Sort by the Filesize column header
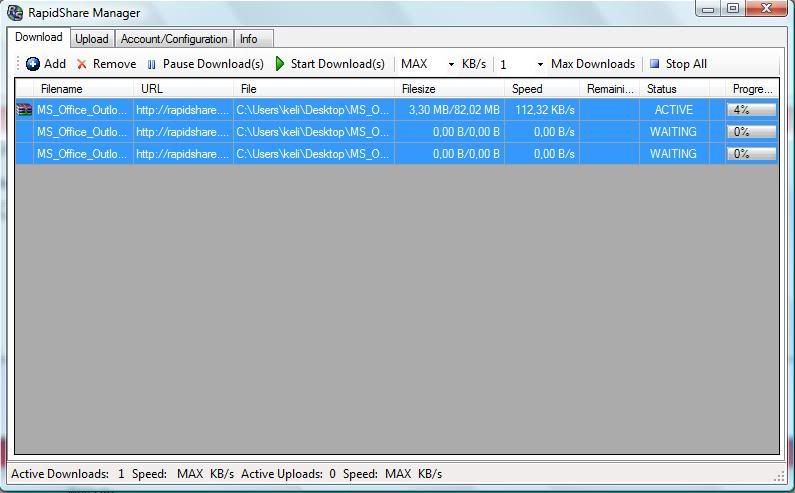 (449, 89)
